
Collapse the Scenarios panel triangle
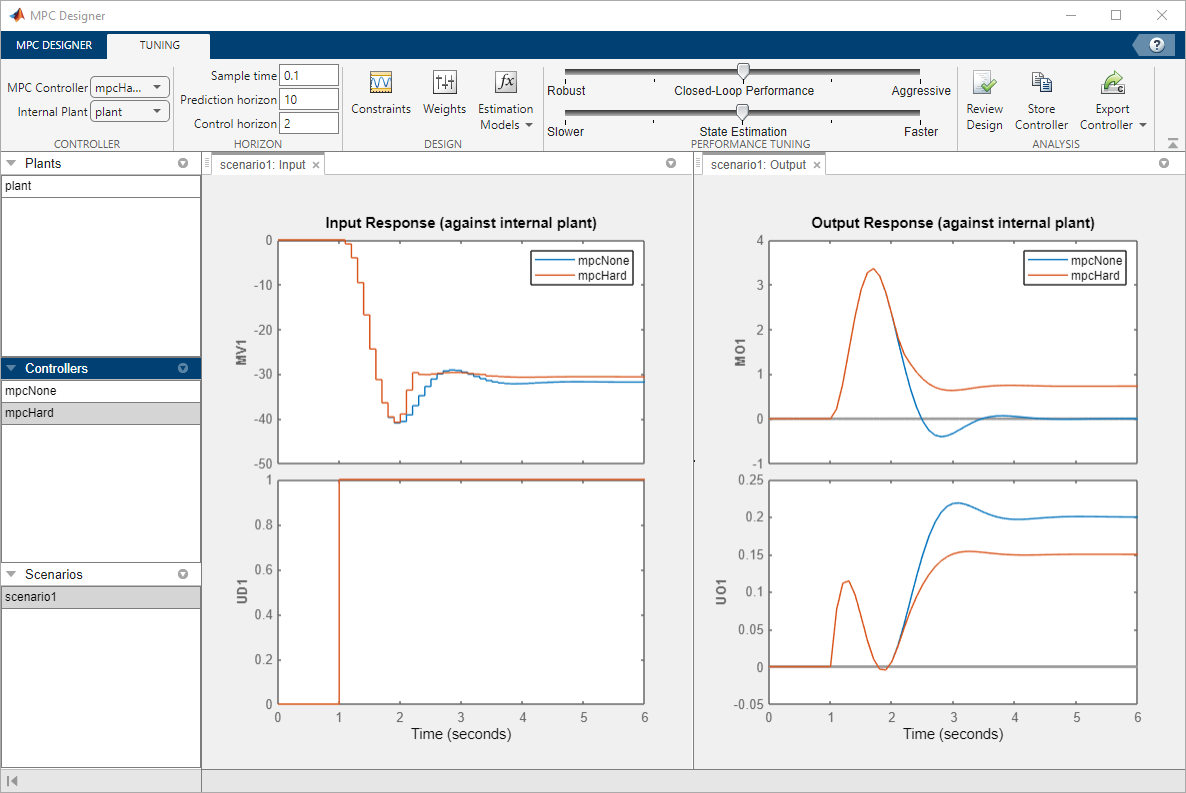point(11,574)
